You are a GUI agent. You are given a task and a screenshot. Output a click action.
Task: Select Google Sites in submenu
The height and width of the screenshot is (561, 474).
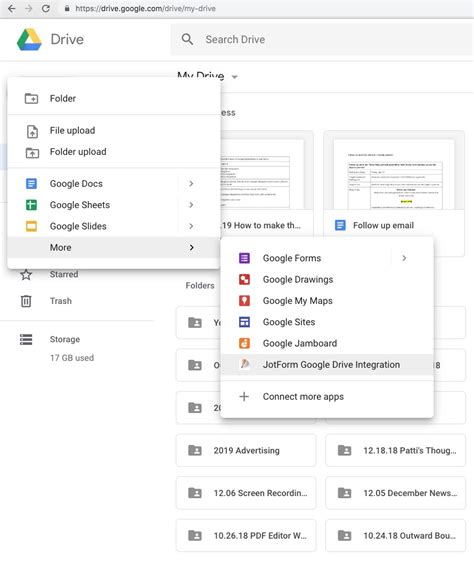pyautogui.click(x=327, y=322)
